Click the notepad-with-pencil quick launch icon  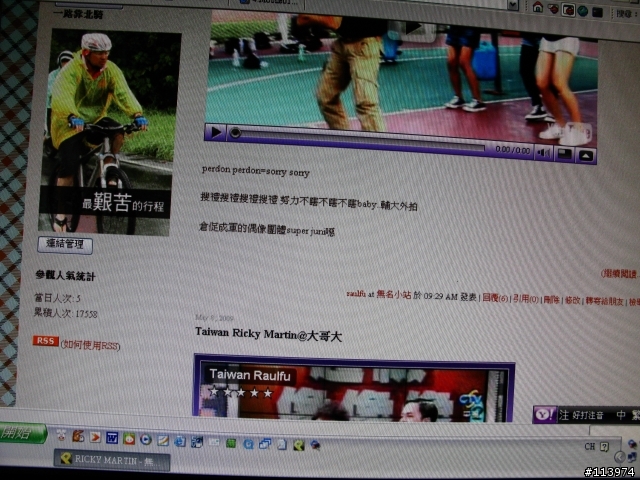tap(163, 440)
